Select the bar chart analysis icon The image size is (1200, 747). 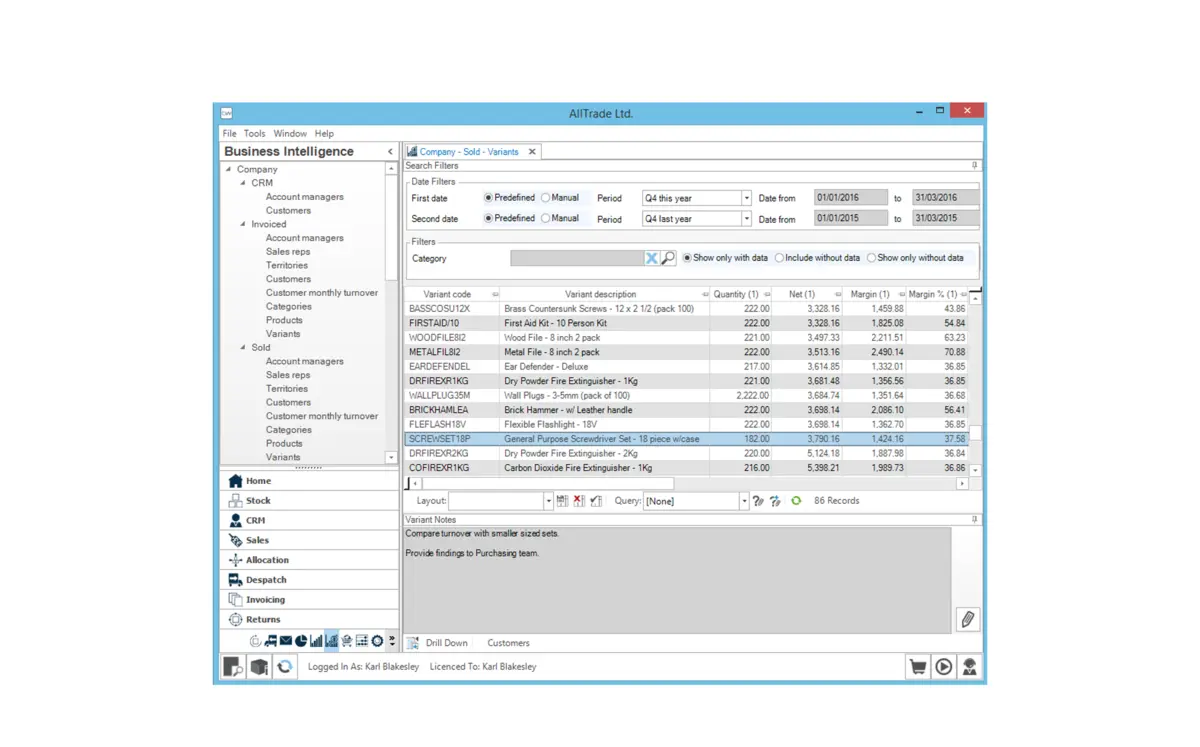tap(315, 641)
